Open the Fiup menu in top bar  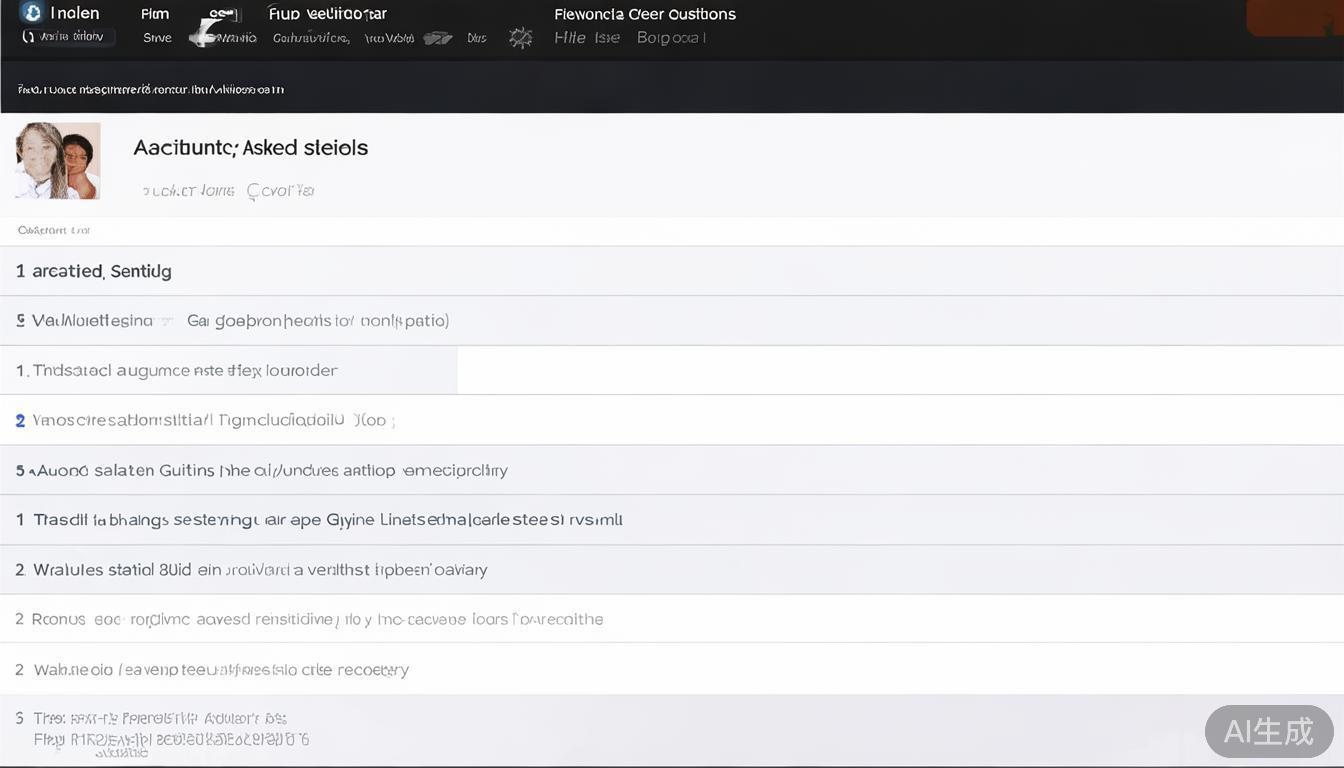[327, 14]
